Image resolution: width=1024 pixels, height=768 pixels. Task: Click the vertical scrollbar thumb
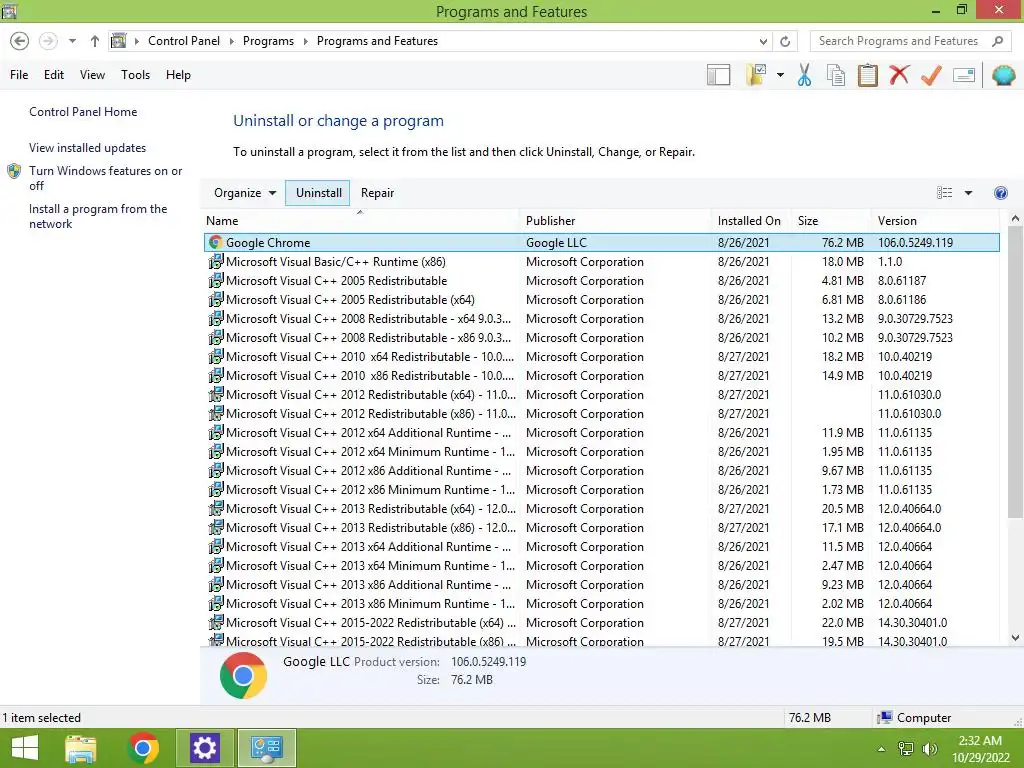point(1015,372)
